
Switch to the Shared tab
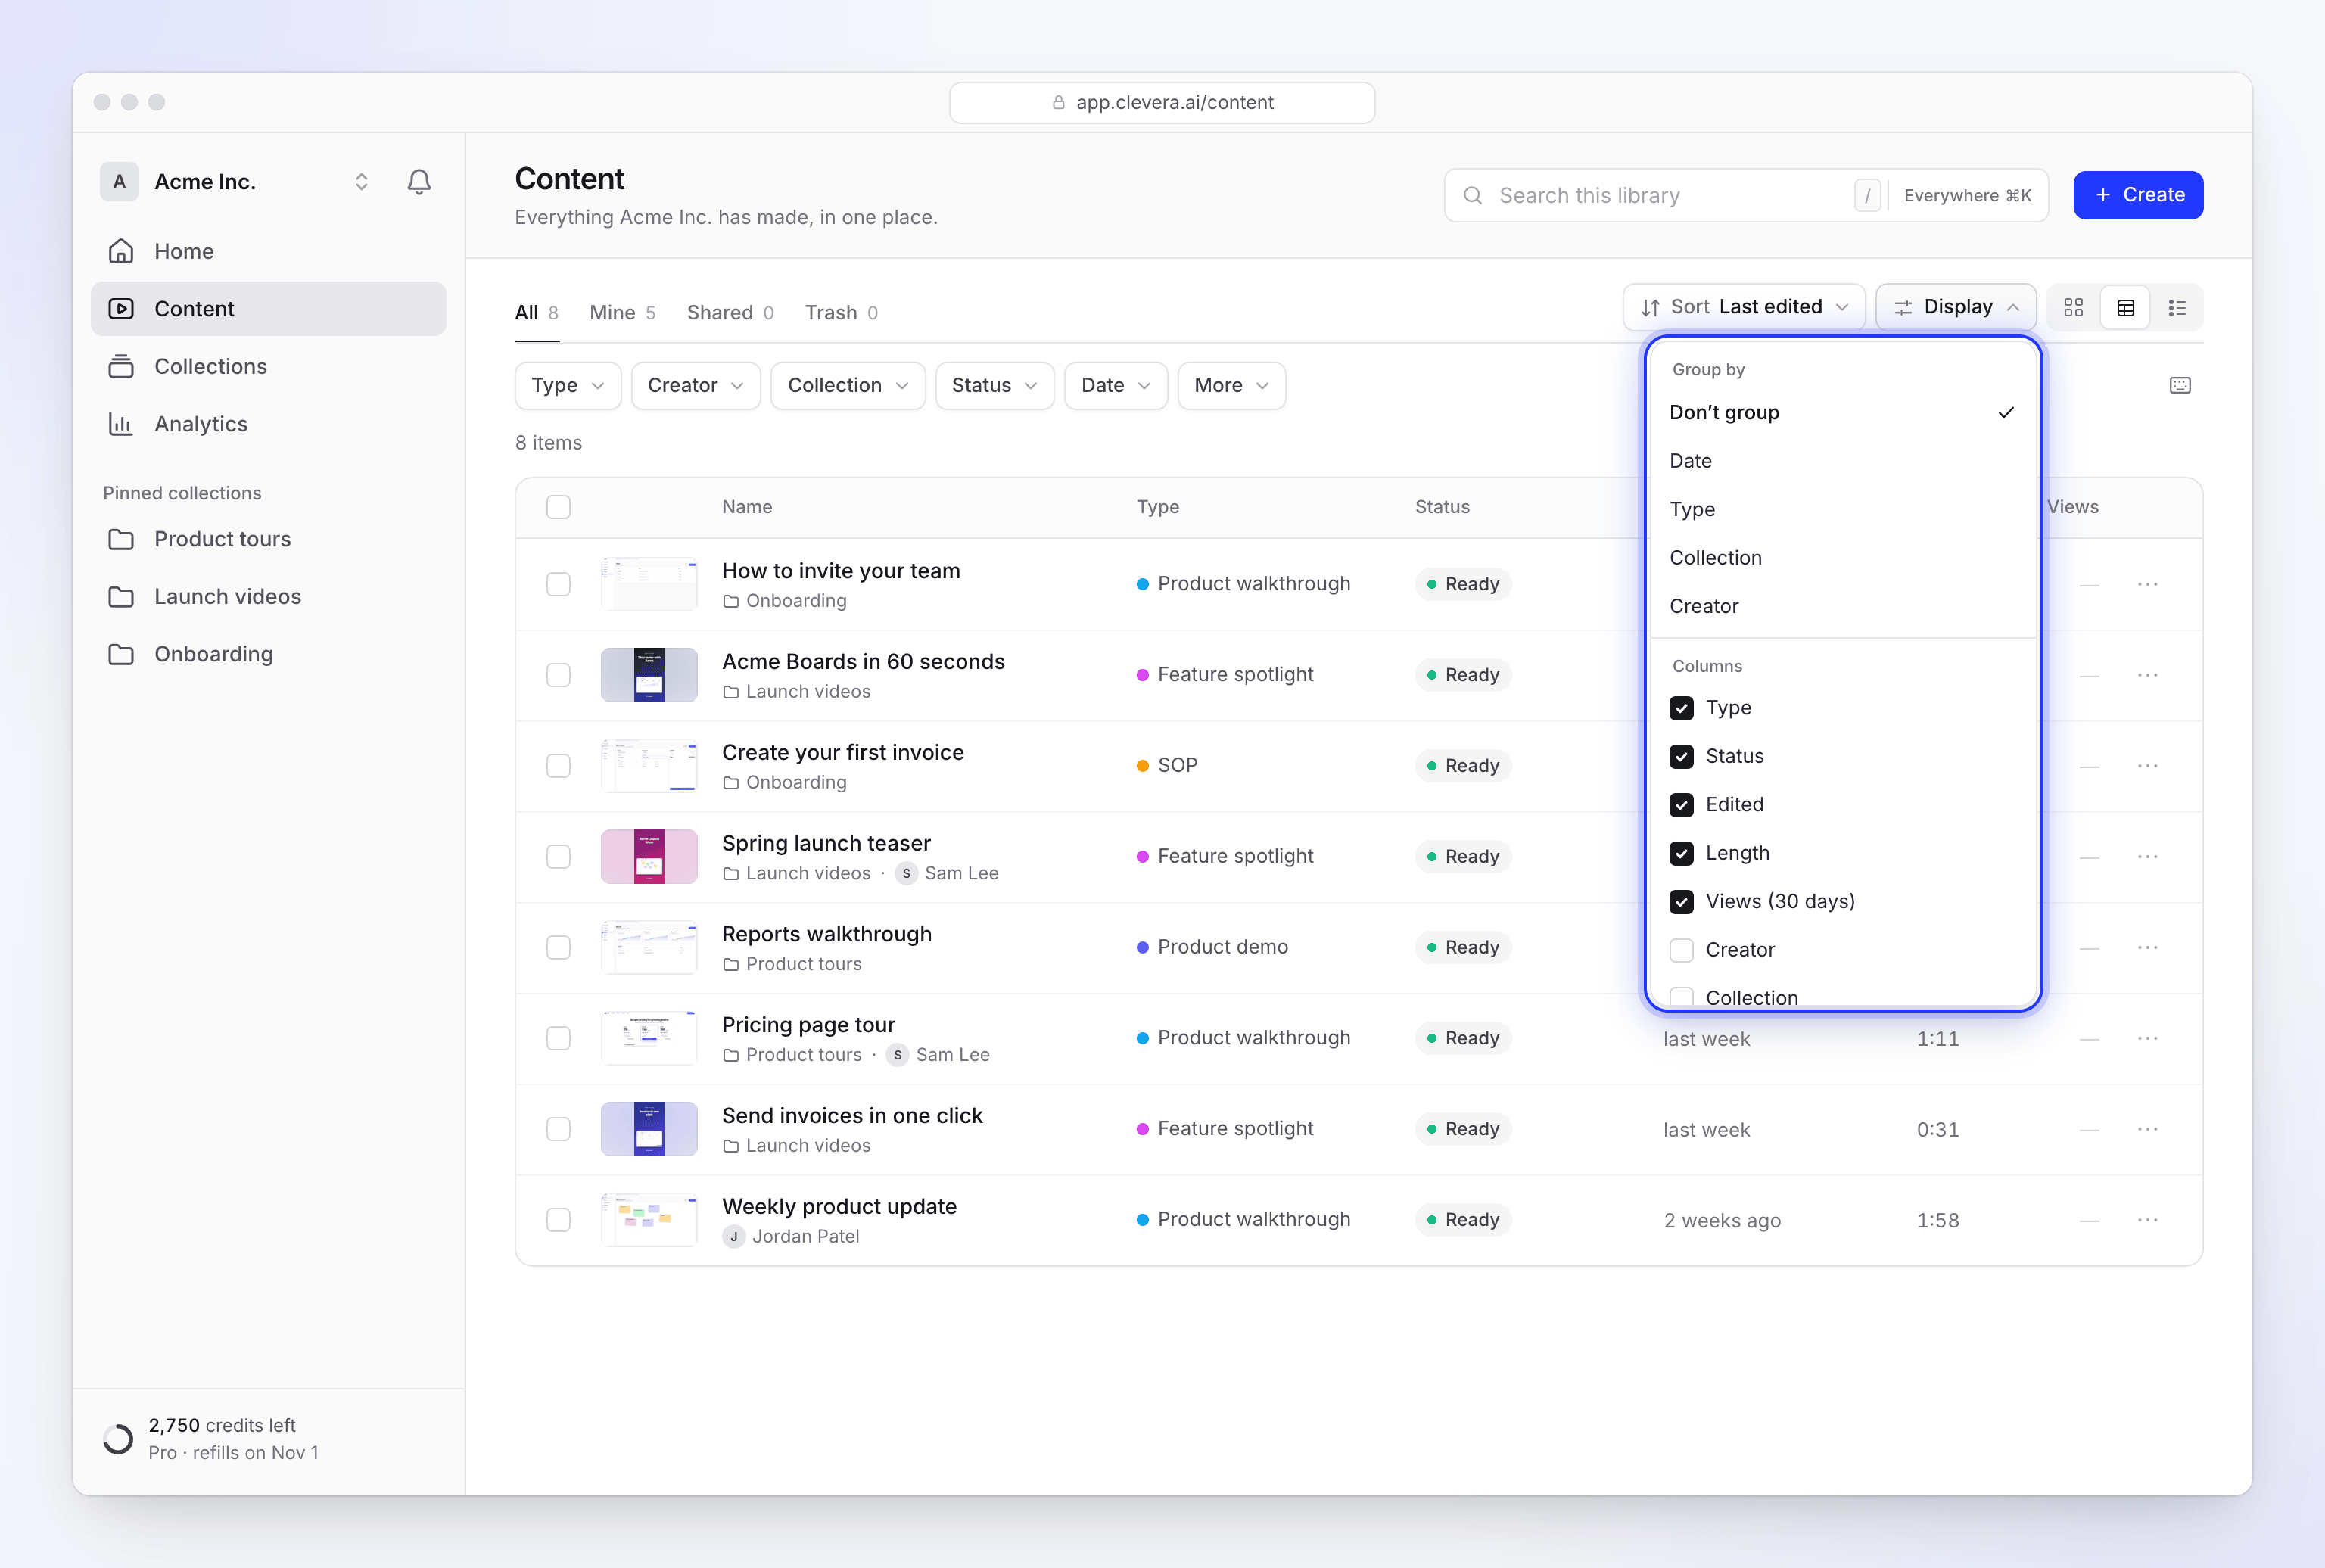tap(730, 313)
